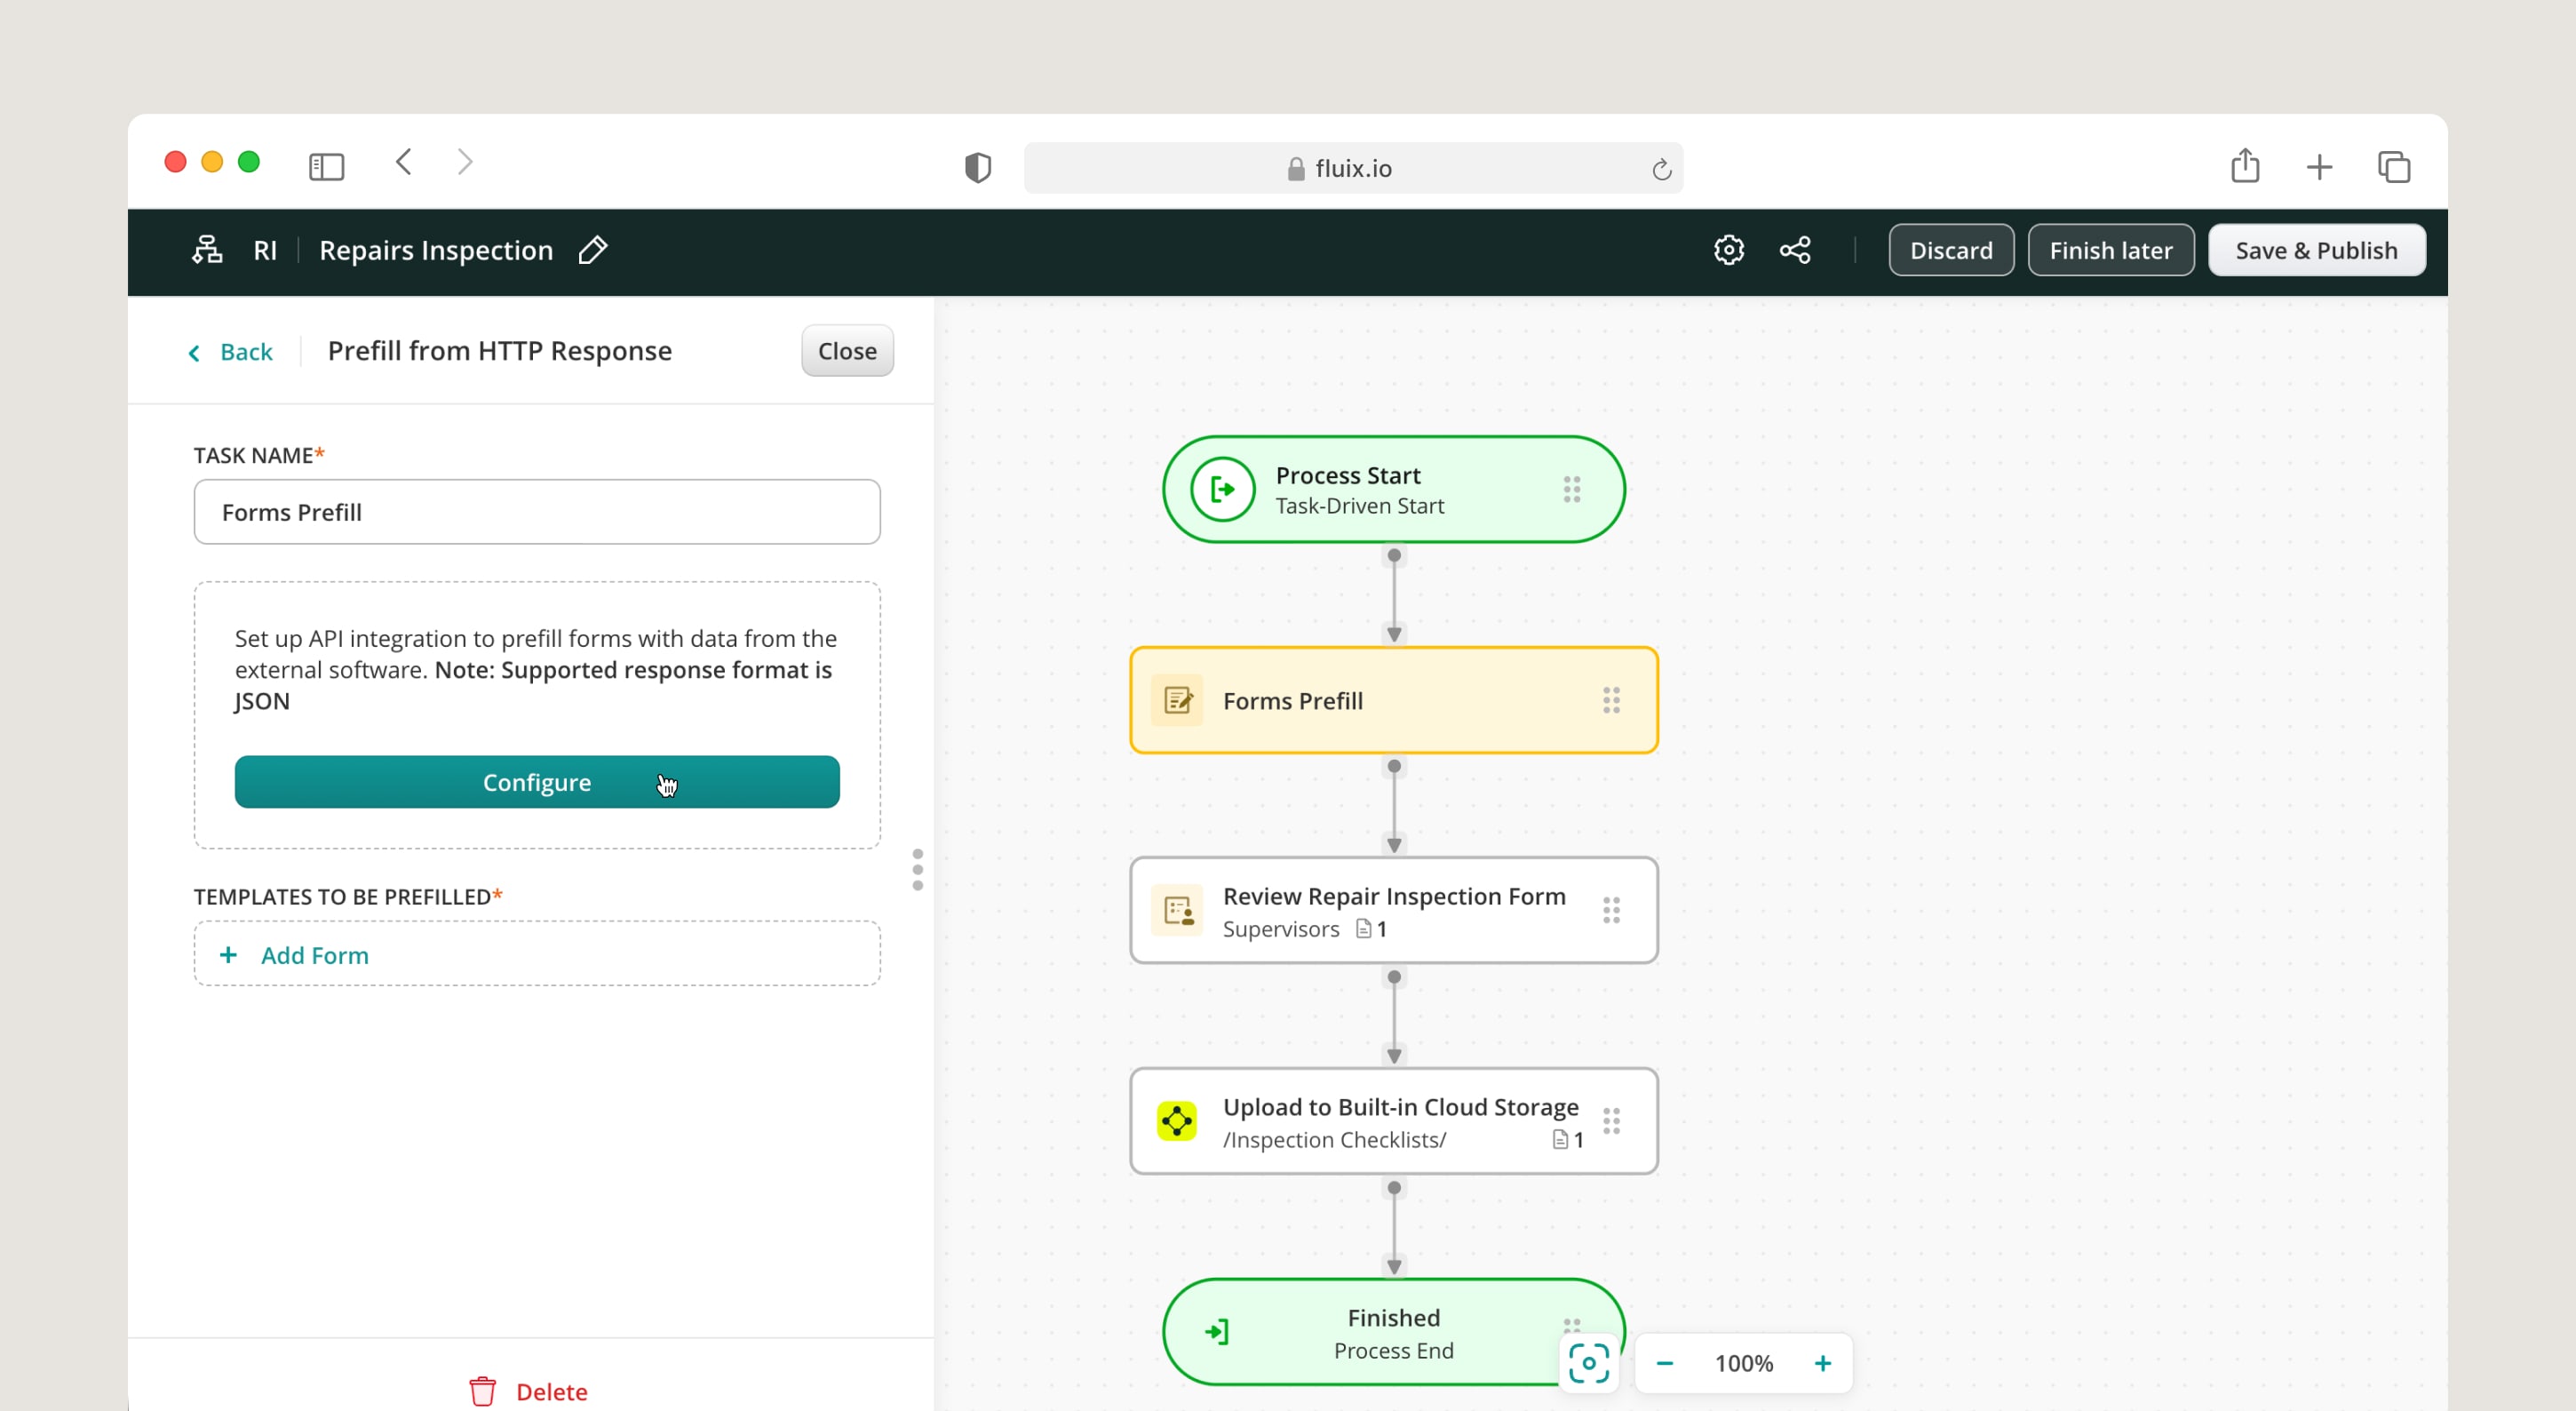Image resolution: width=2576 pixels, height=1411 pixels.
Task: Select the Finished Process End node
Action: point(1393,1331)
